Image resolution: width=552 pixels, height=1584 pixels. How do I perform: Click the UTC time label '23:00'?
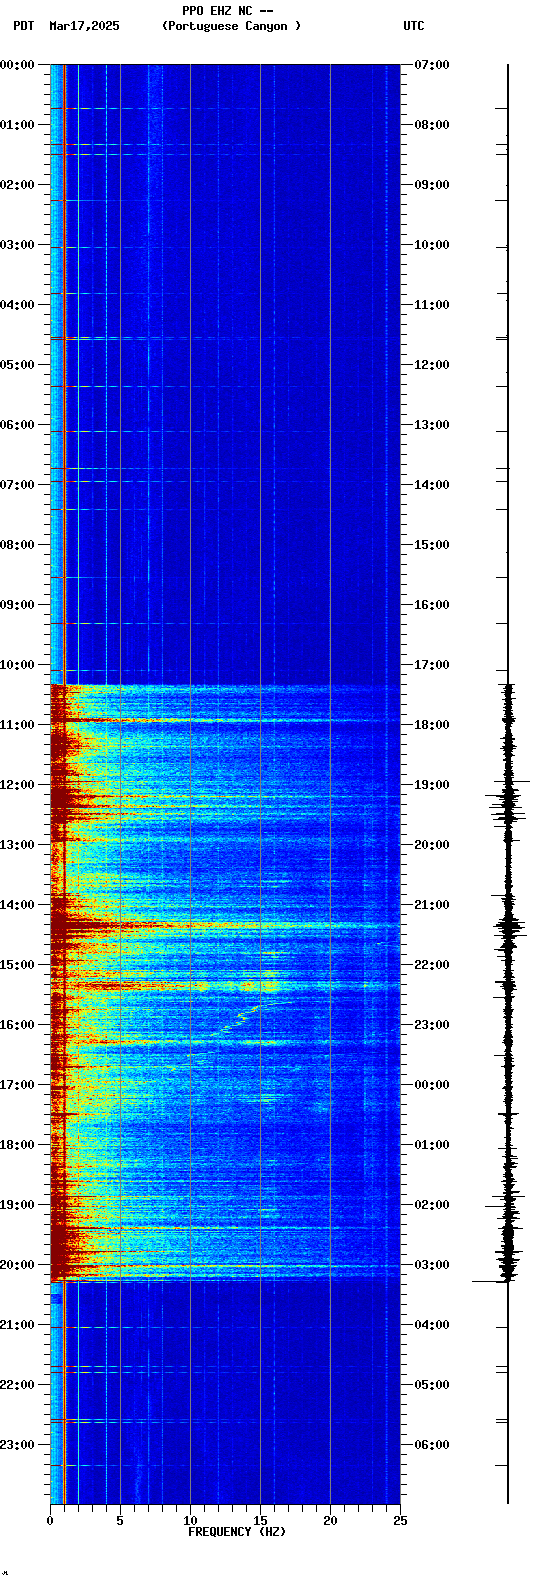[x=432, y=1025]
